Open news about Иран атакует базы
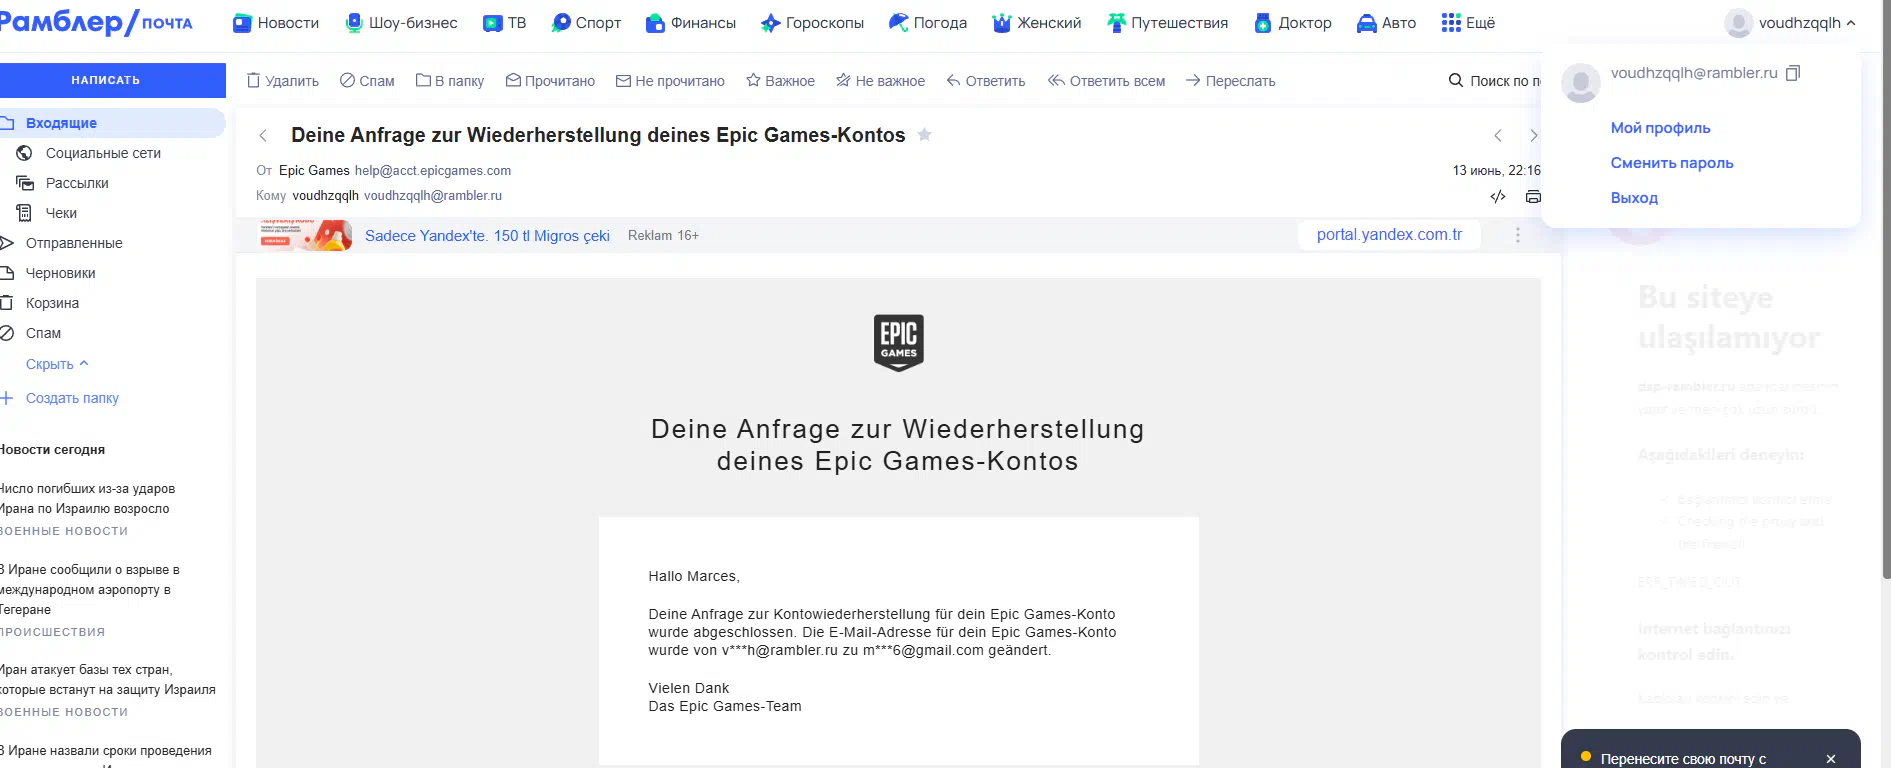Viewport: 1891px width, 768px height. 108,680
